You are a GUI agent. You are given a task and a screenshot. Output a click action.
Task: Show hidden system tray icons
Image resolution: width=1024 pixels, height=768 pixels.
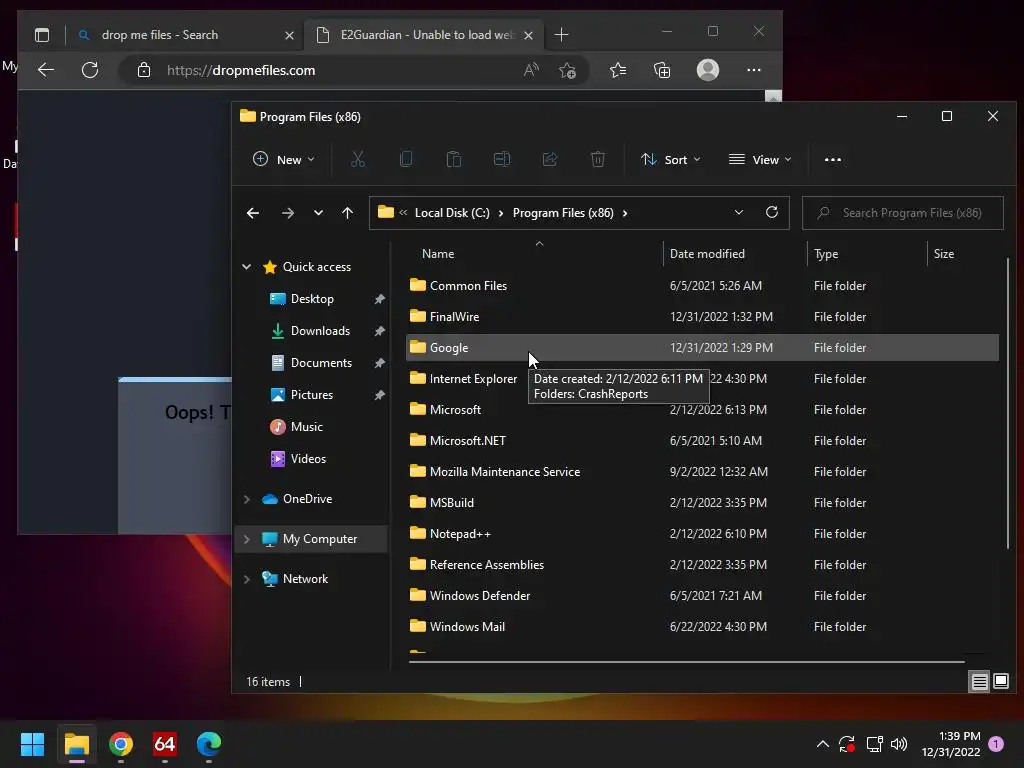(x=823, y=744)
